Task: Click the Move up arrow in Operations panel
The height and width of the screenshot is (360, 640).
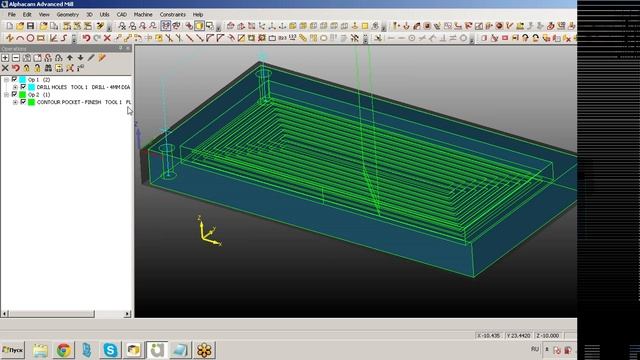Action: [70, 58]
